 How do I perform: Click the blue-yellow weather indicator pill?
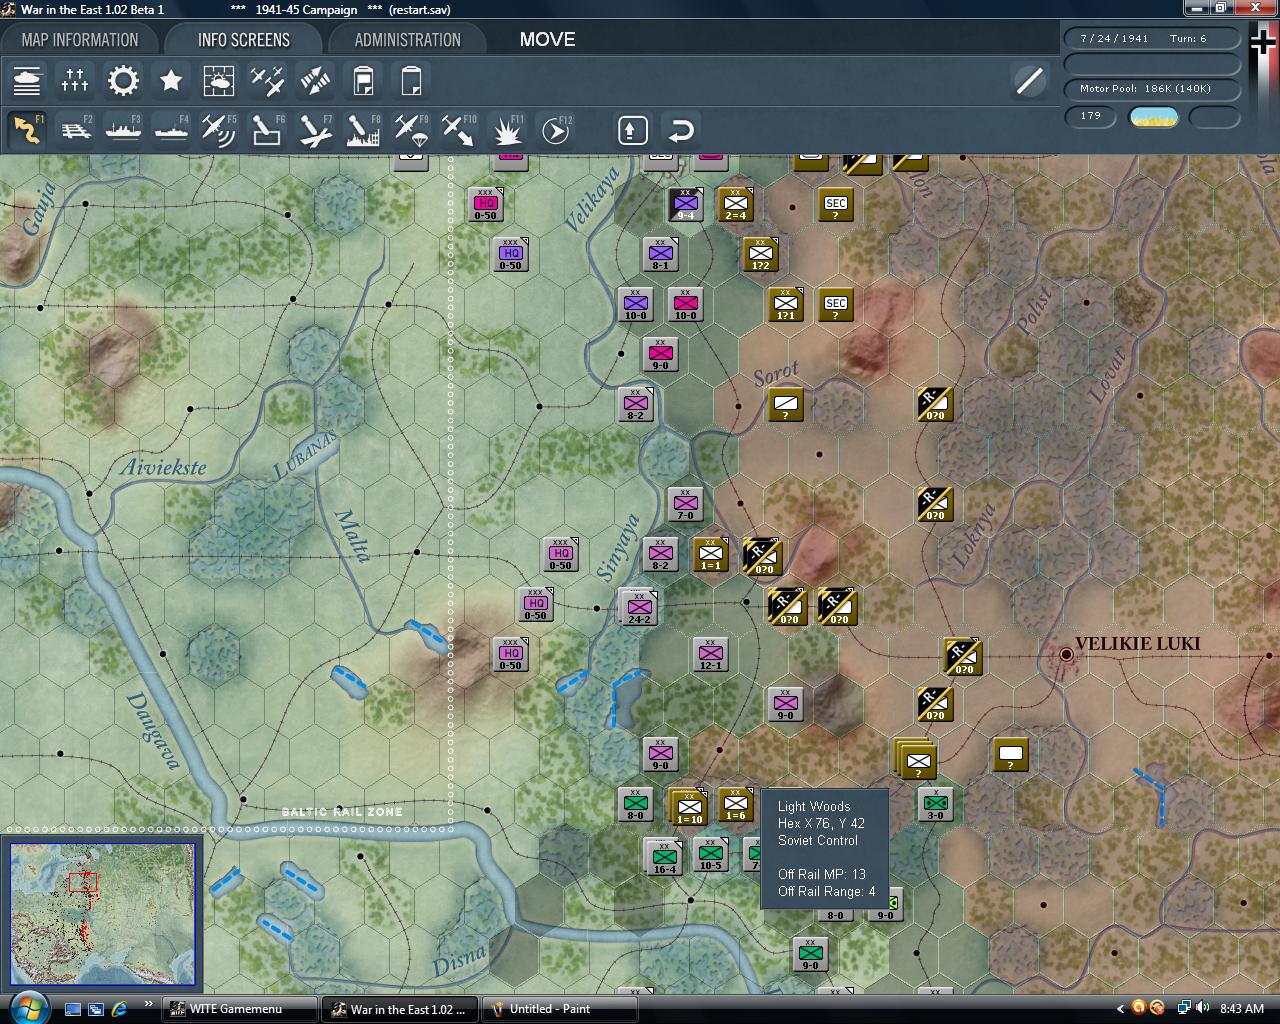[x=1153, y=117]
